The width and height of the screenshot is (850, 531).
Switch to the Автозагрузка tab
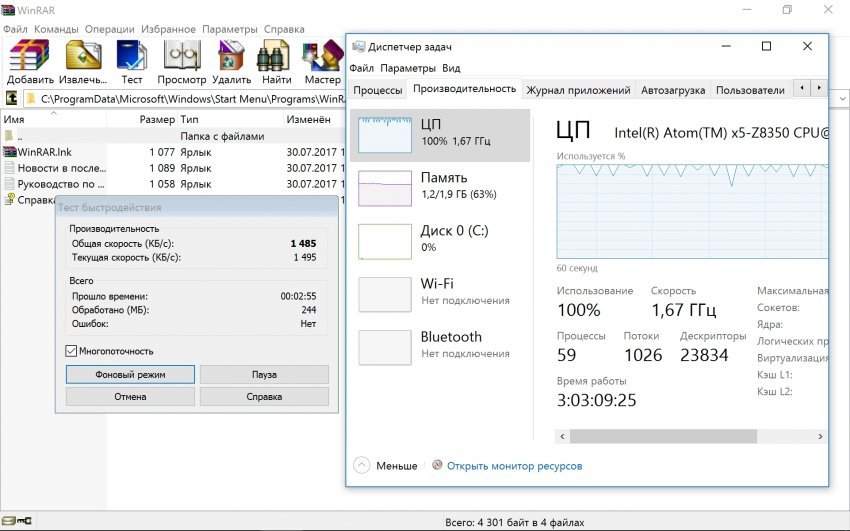coord(673,90)
